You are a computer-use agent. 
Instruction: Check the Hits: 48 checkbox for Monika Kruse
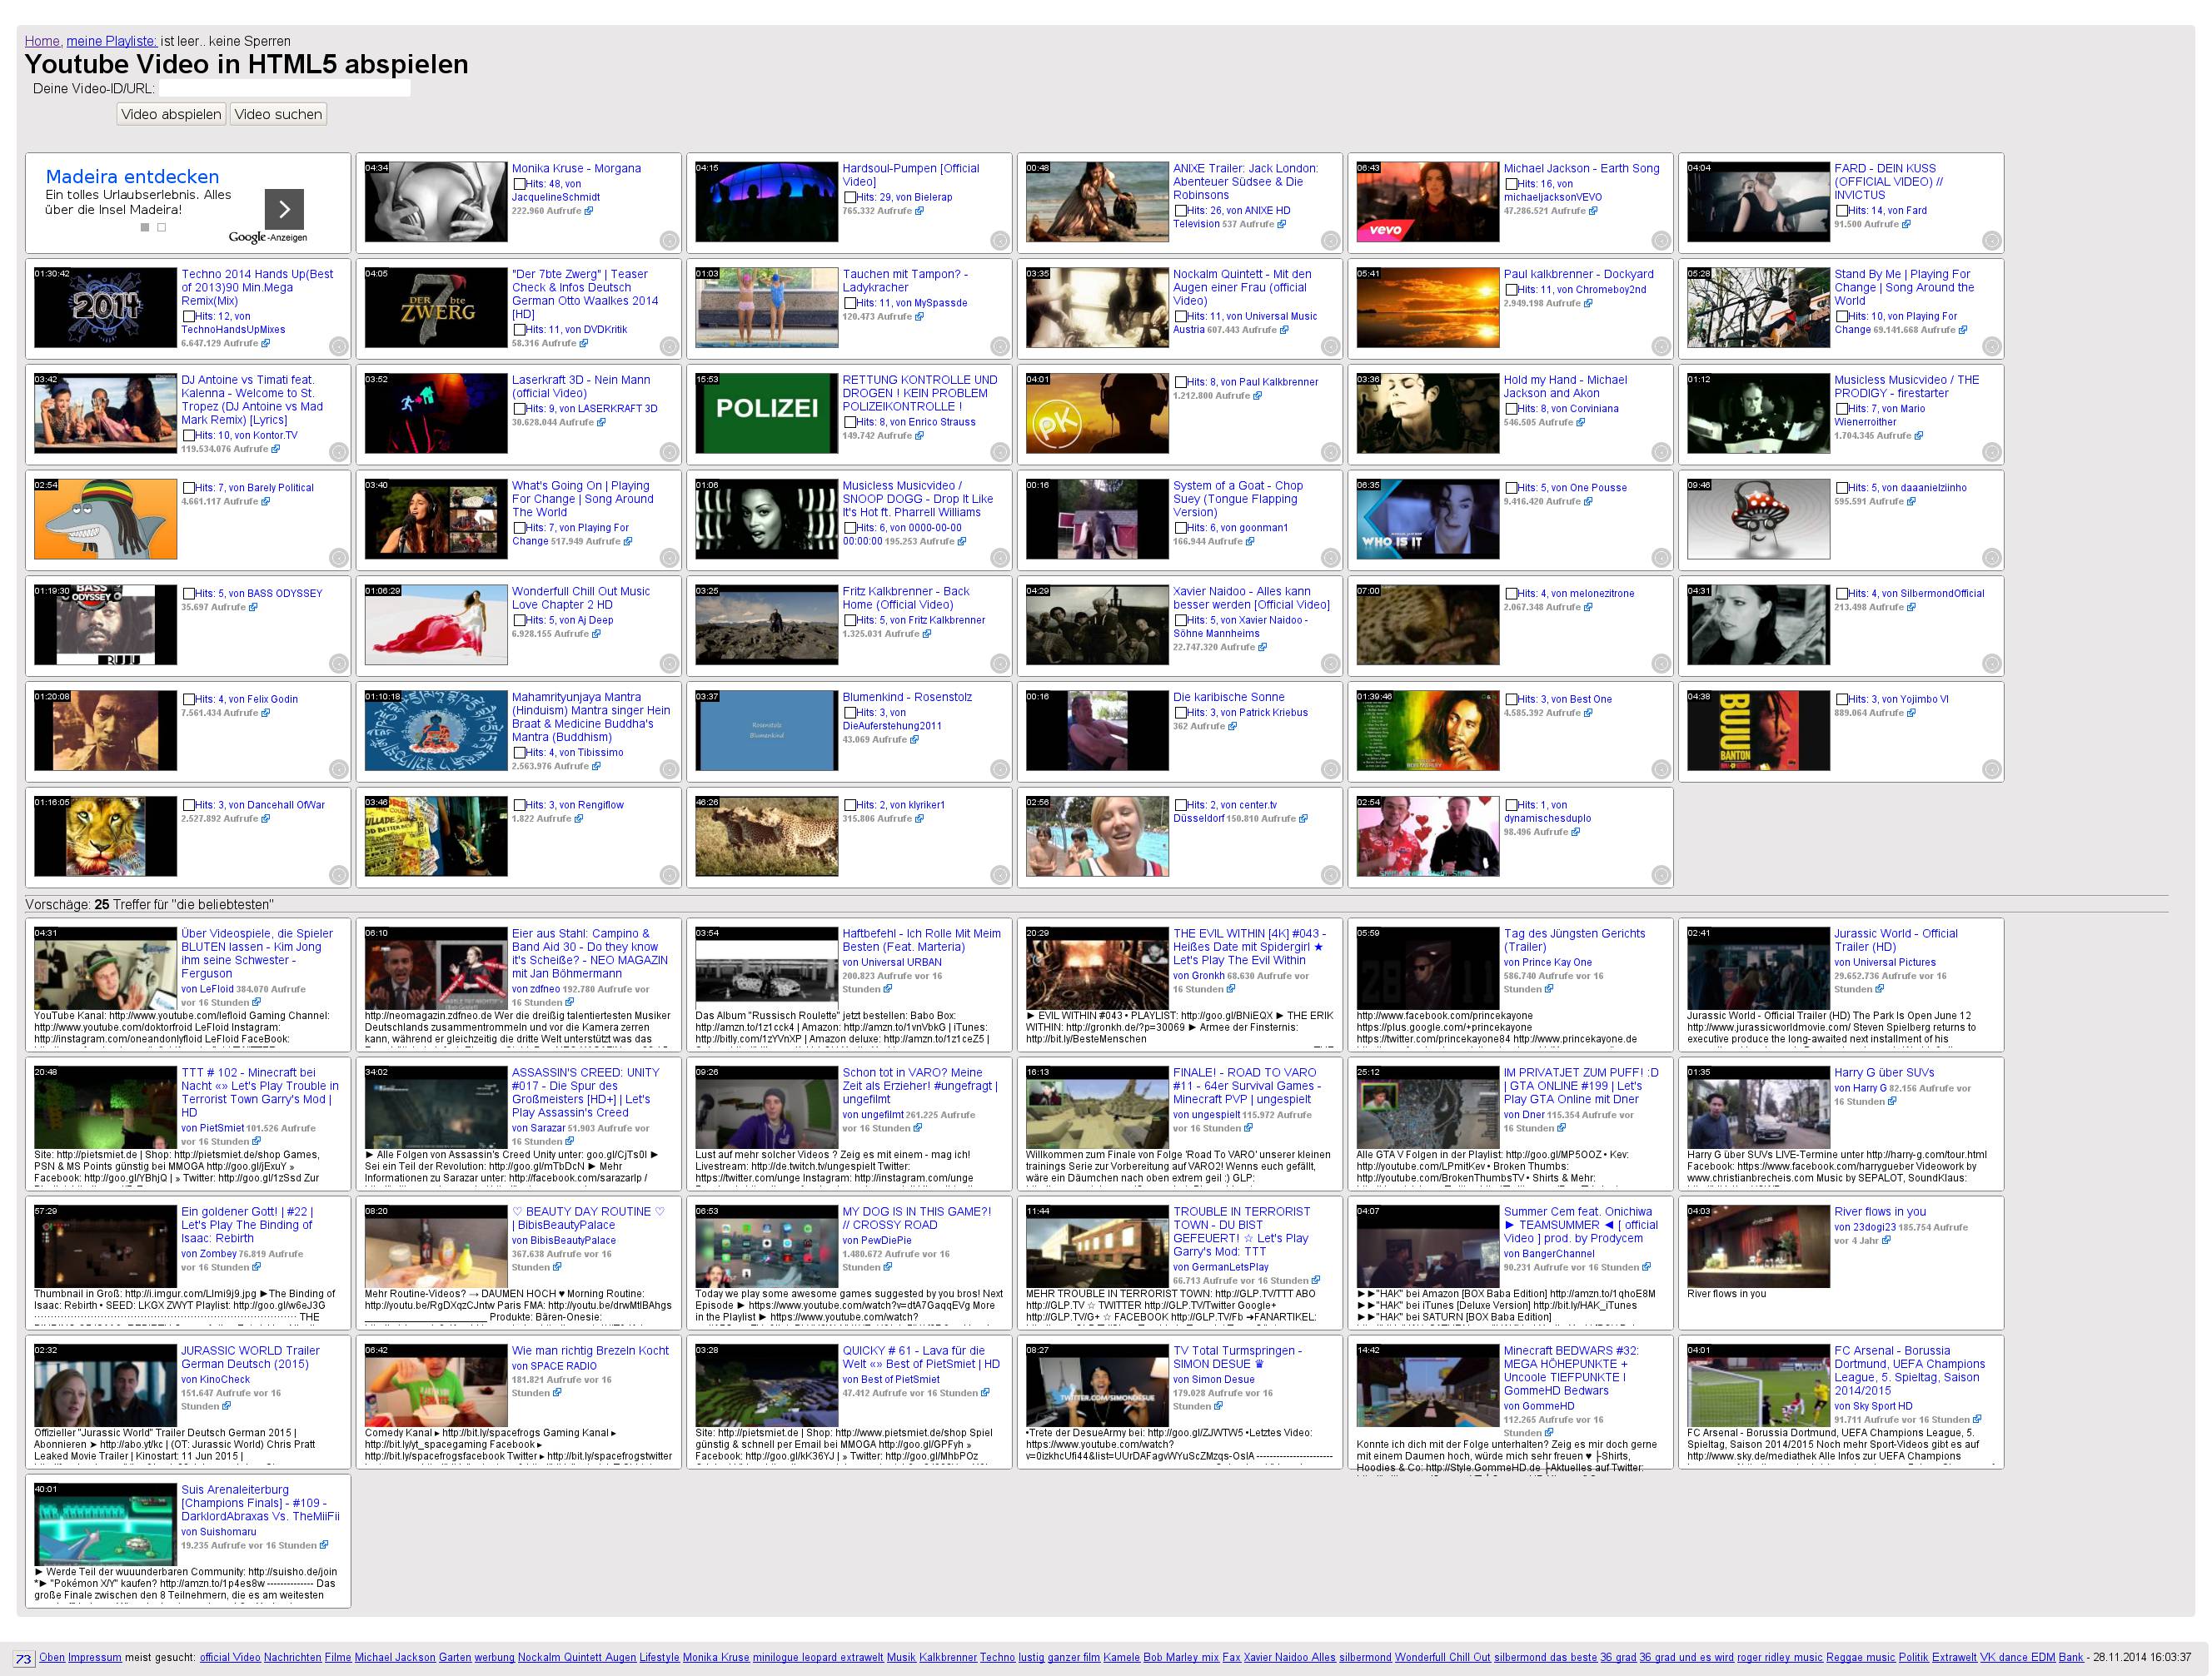(x=520, y=184)
